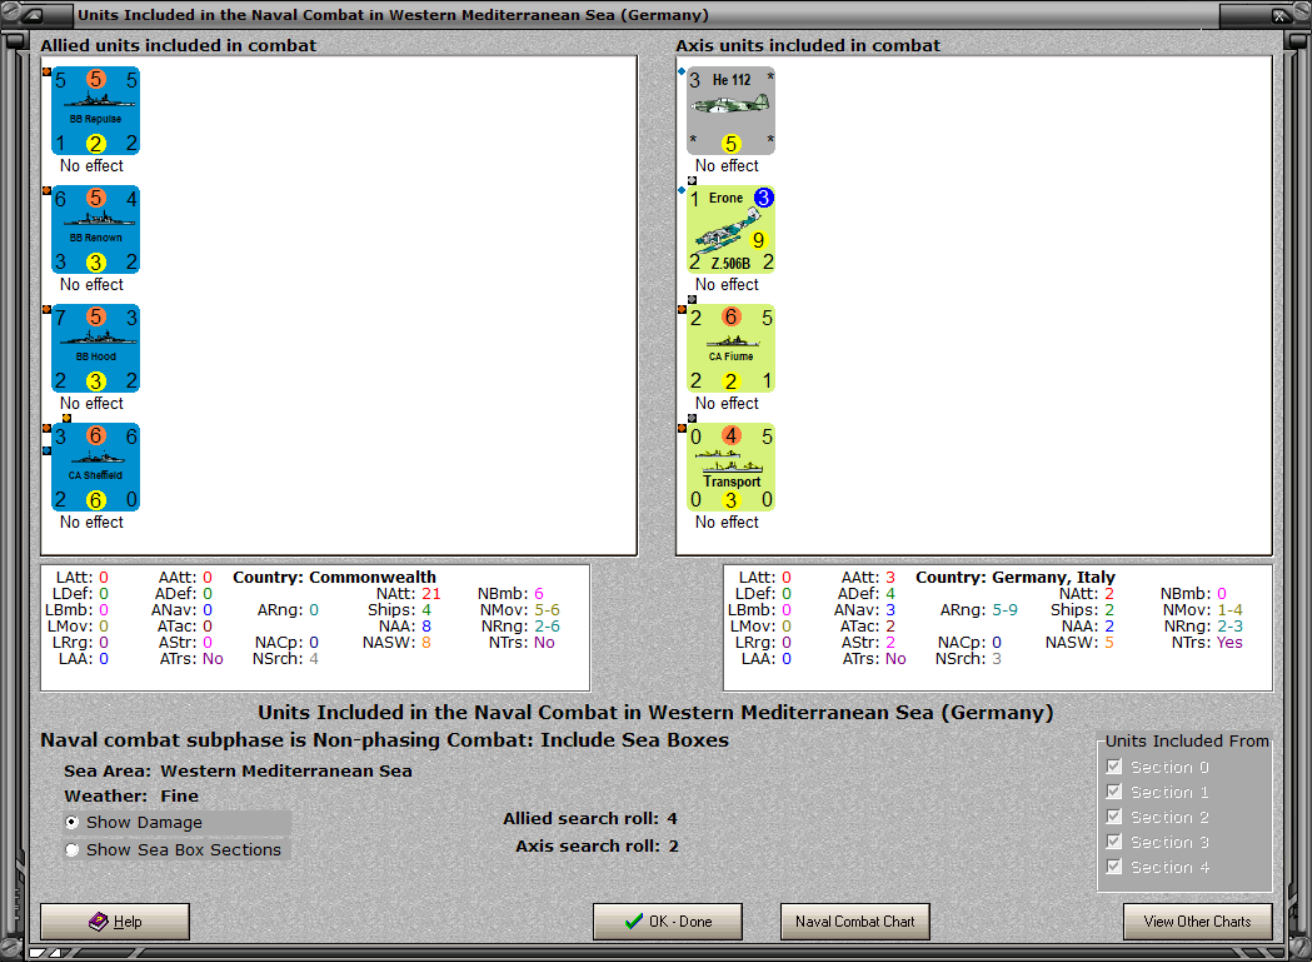Choose the Axis Transport ship counter

731,467
